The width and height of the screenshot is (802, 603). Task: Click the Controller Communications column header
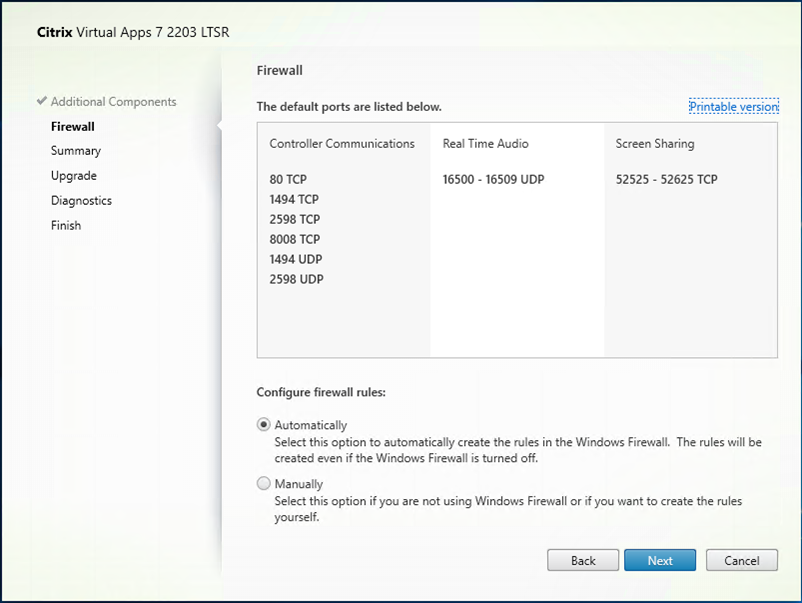pos(342,144)
